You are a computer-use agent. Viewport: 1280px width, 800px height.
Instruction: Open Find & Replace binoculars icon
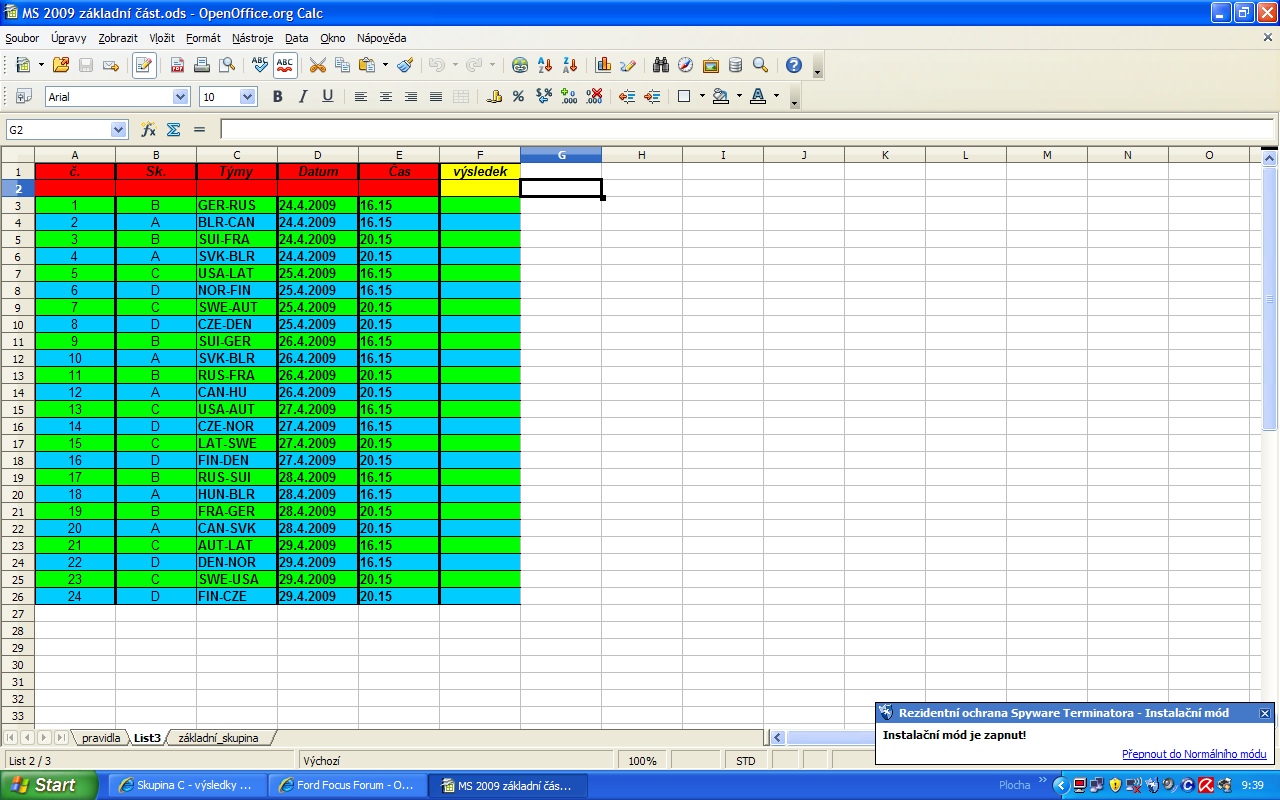(x=660, y=65)
